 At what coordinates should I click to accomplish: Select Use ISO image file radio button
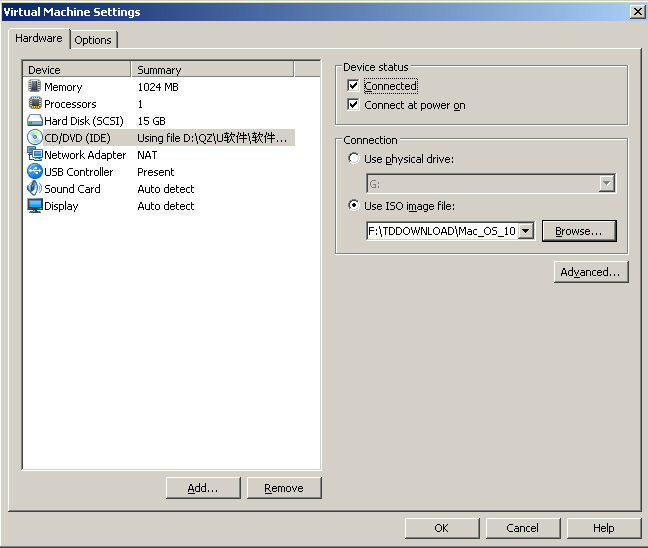353,205
